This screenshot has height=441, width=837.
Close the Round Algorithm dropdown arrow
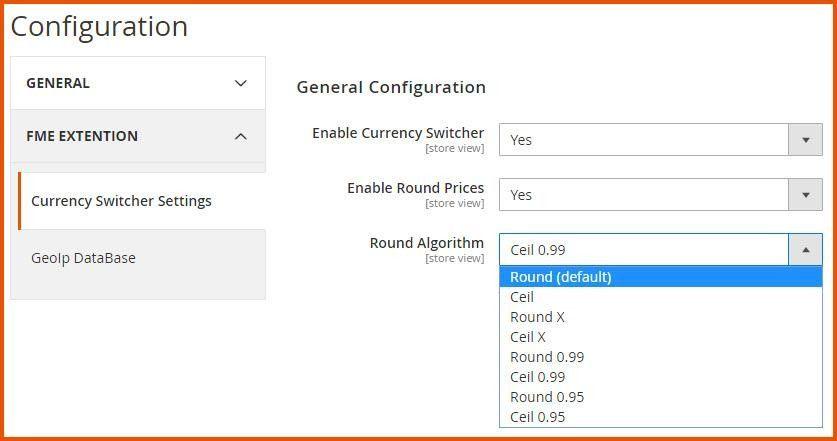(805, 250)
